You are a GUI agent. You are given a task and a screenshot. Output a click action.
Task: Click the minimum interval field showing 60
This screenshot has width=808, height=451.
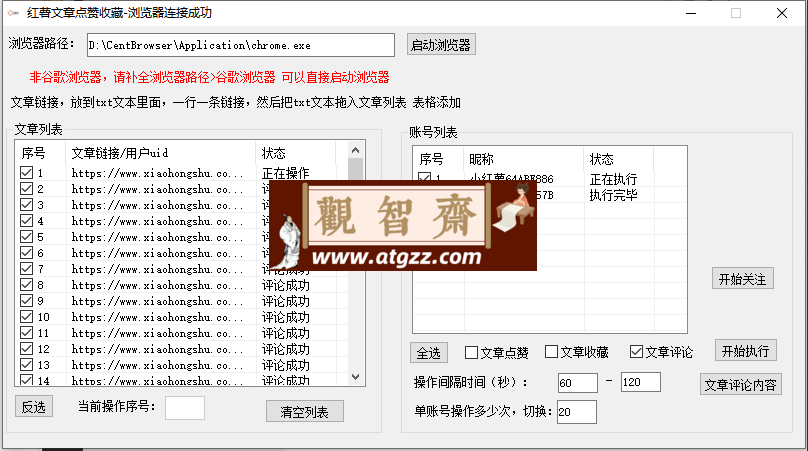578,383
